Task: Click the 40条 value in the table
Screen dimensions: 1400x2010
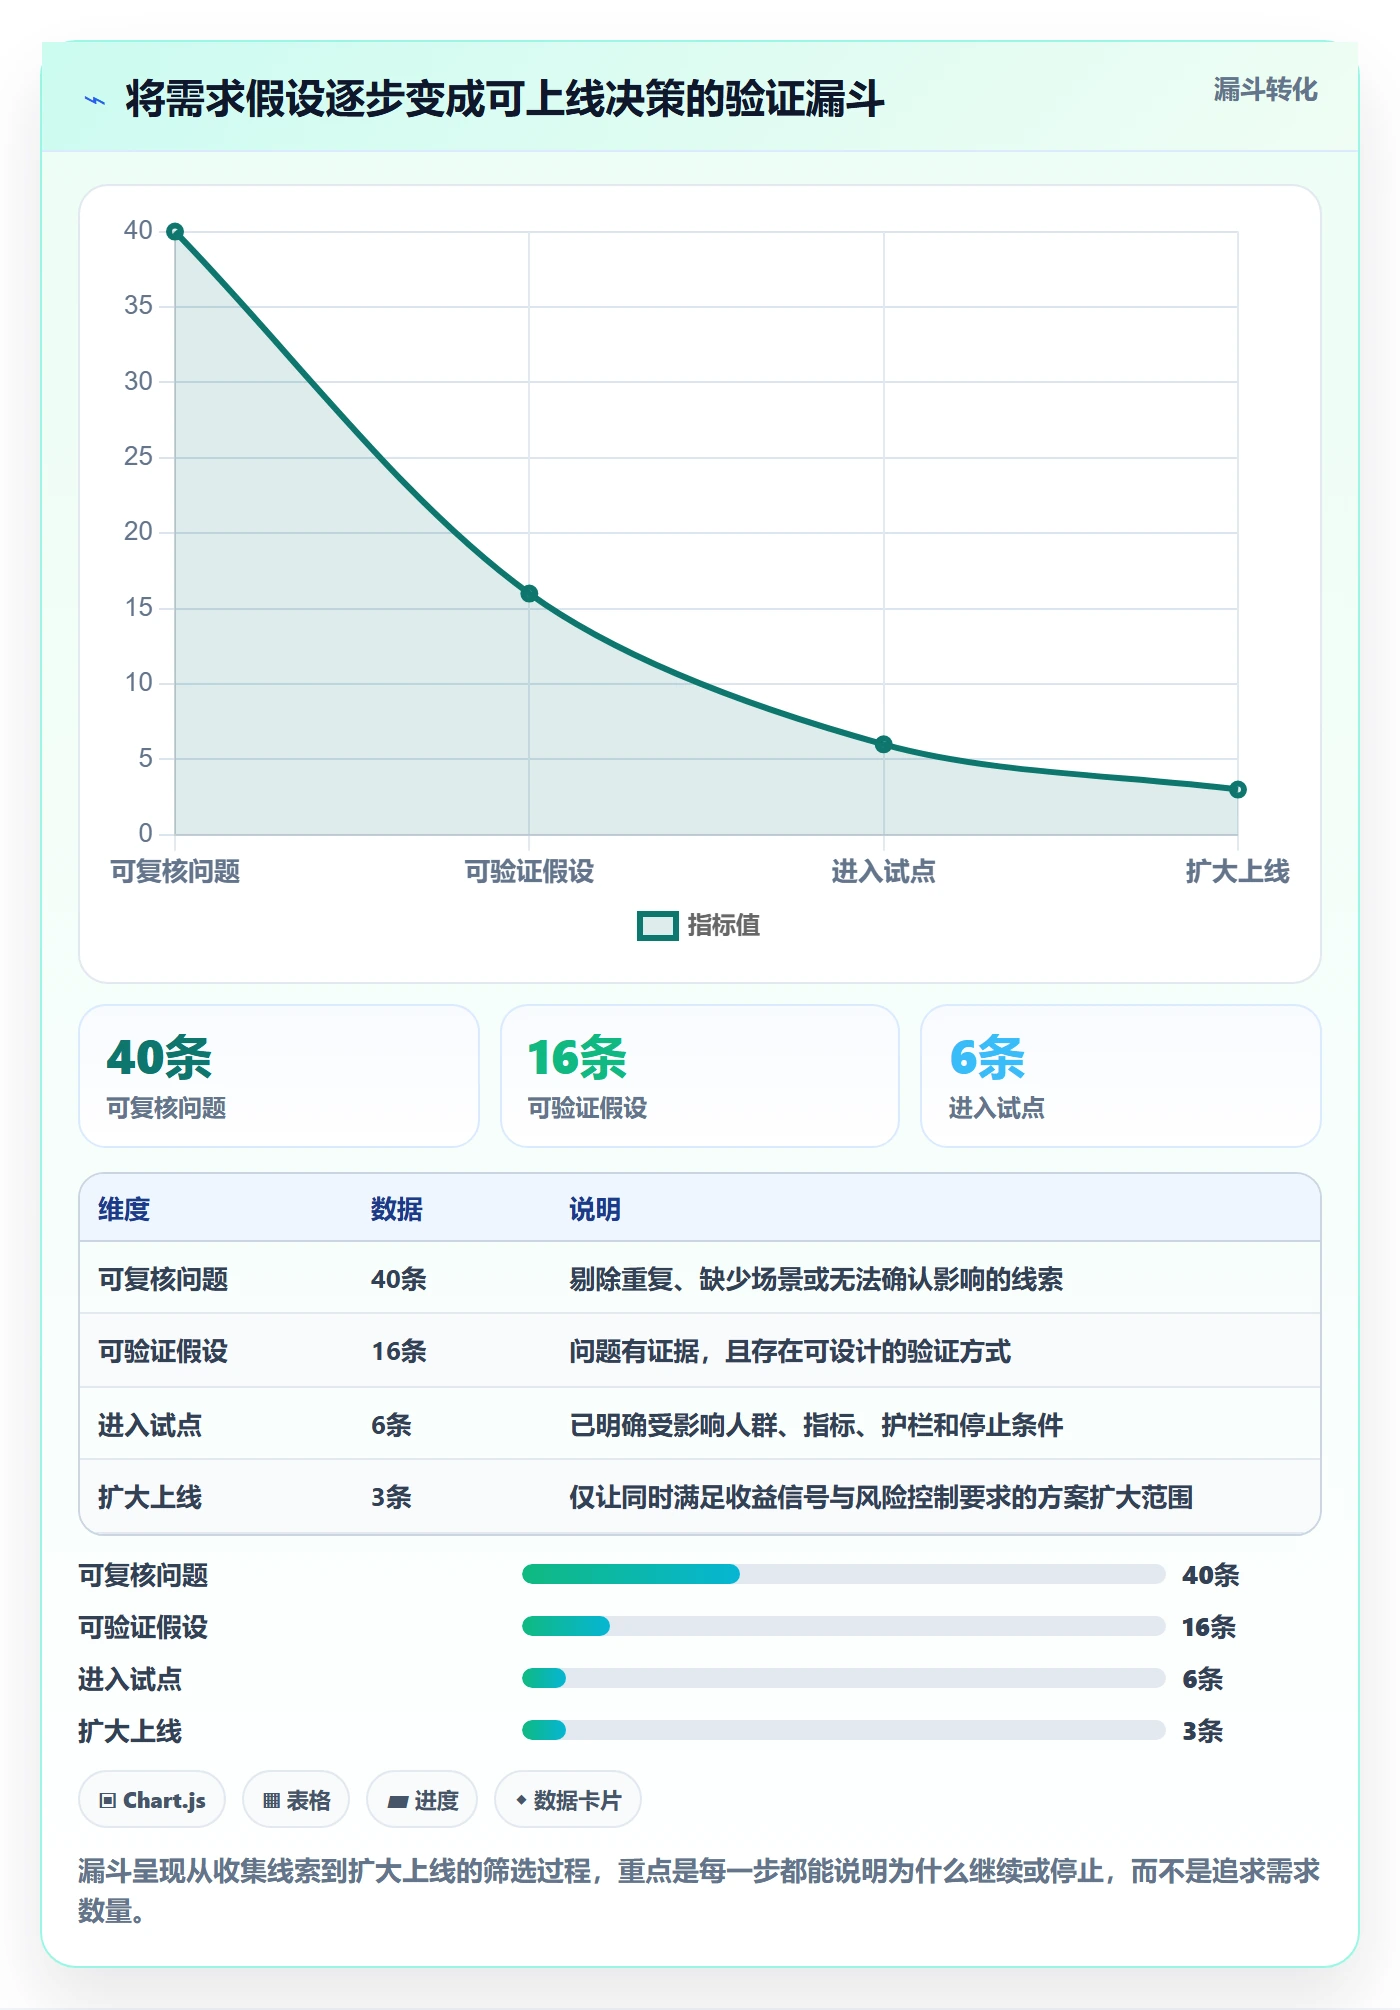Action: tap(399, 1280)
